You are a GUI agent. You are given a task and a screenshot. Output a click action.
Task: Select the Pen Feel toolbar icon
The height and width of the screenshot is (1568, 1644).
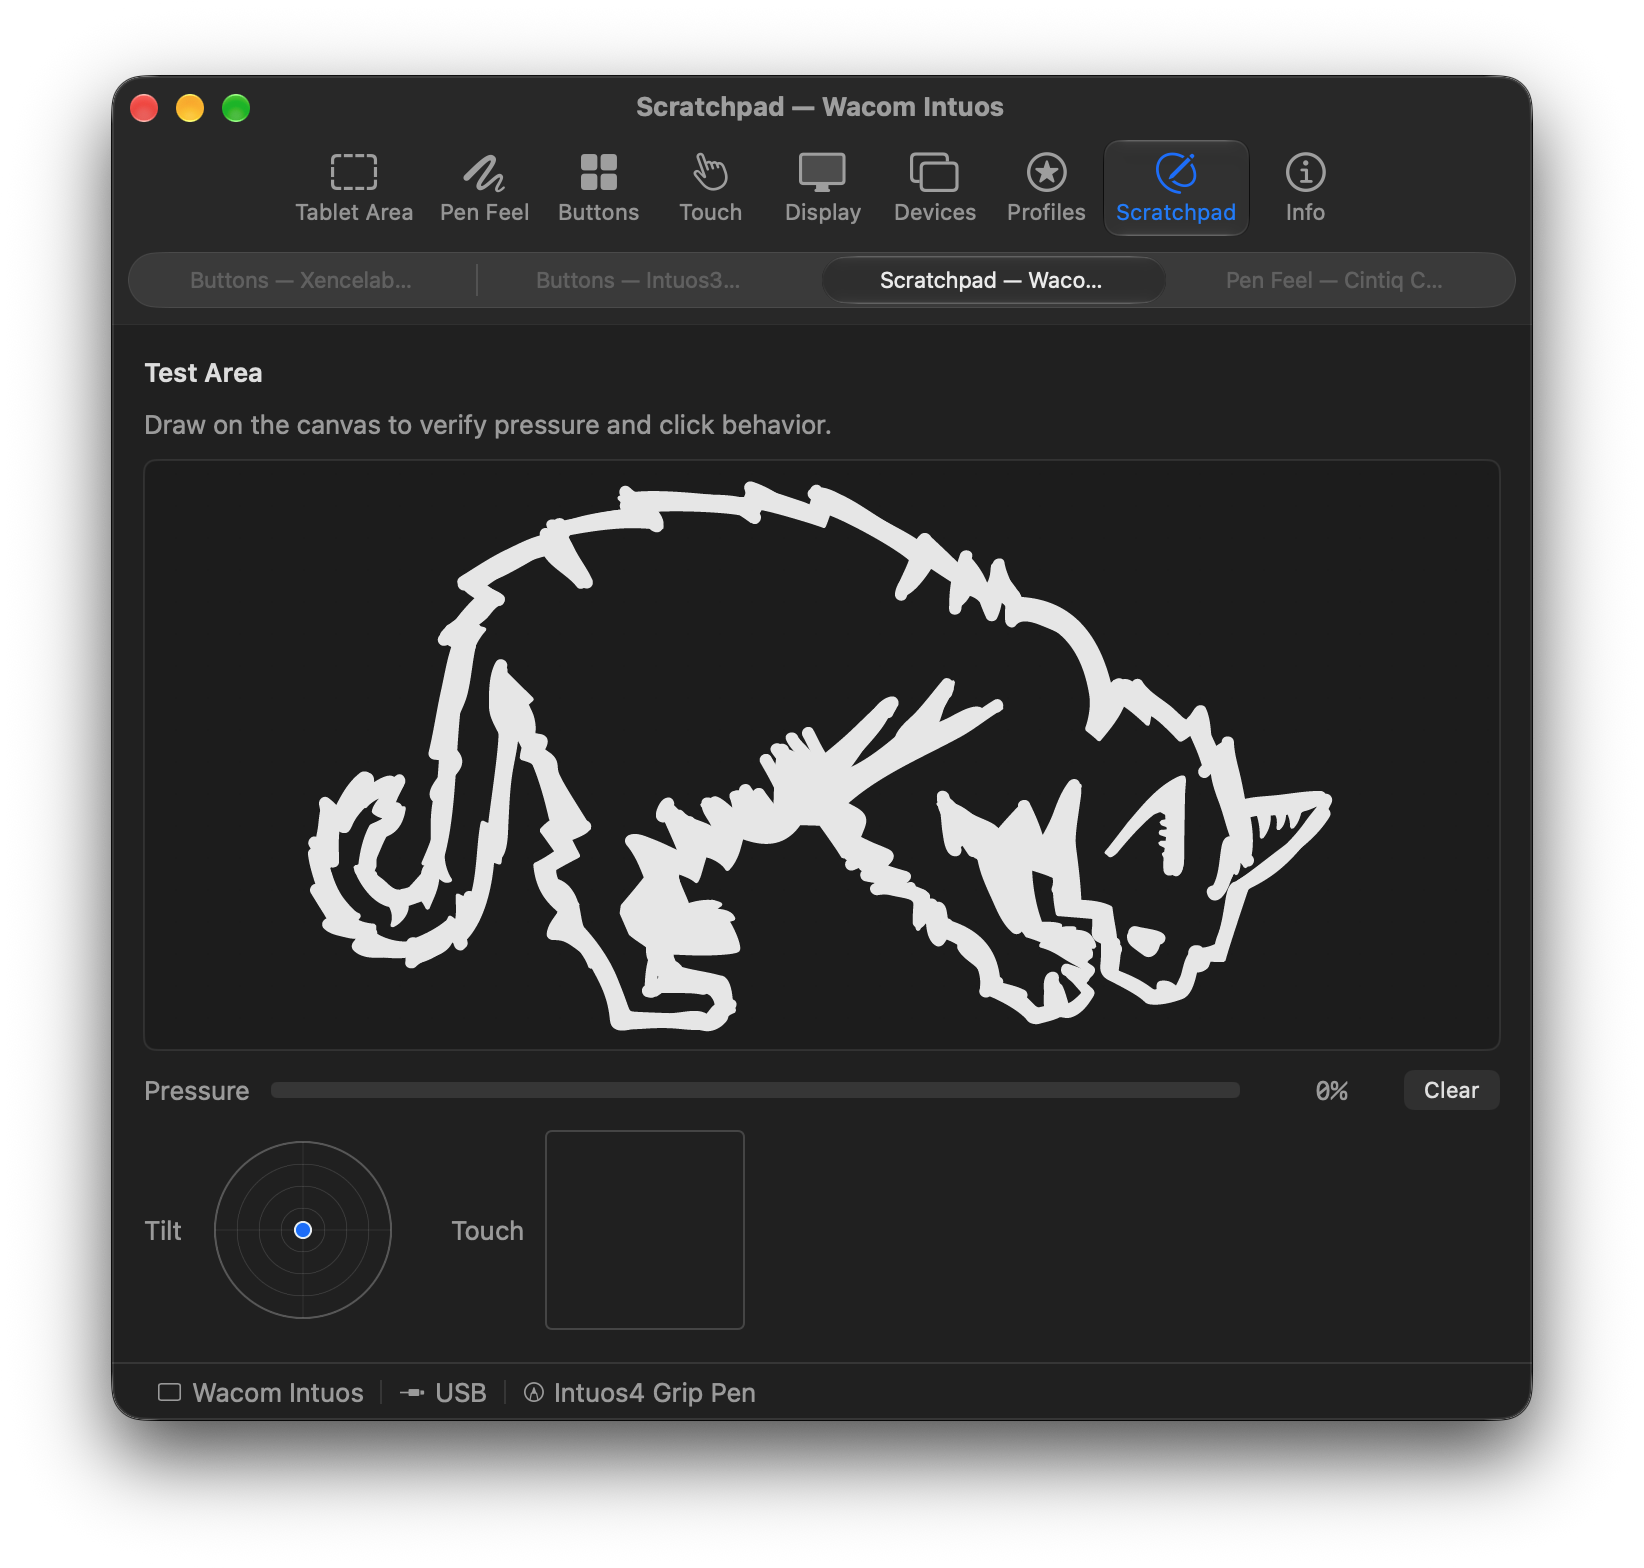[x=484, y=173]
